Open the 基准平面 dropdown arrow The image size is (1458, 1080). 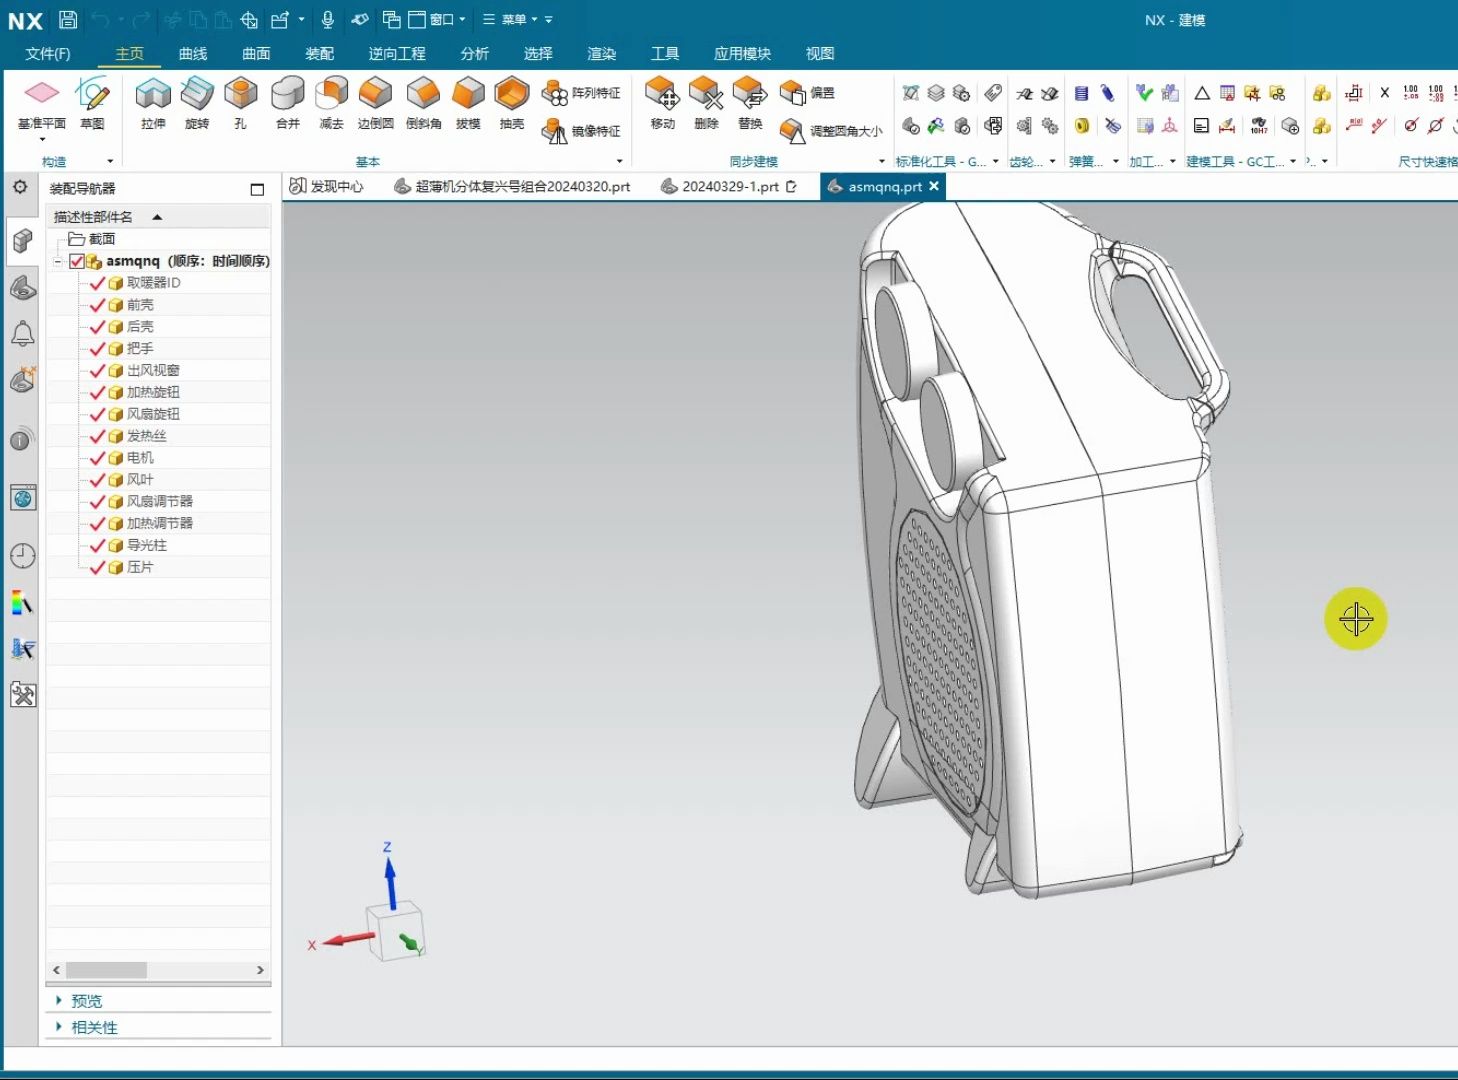(42, 140)
